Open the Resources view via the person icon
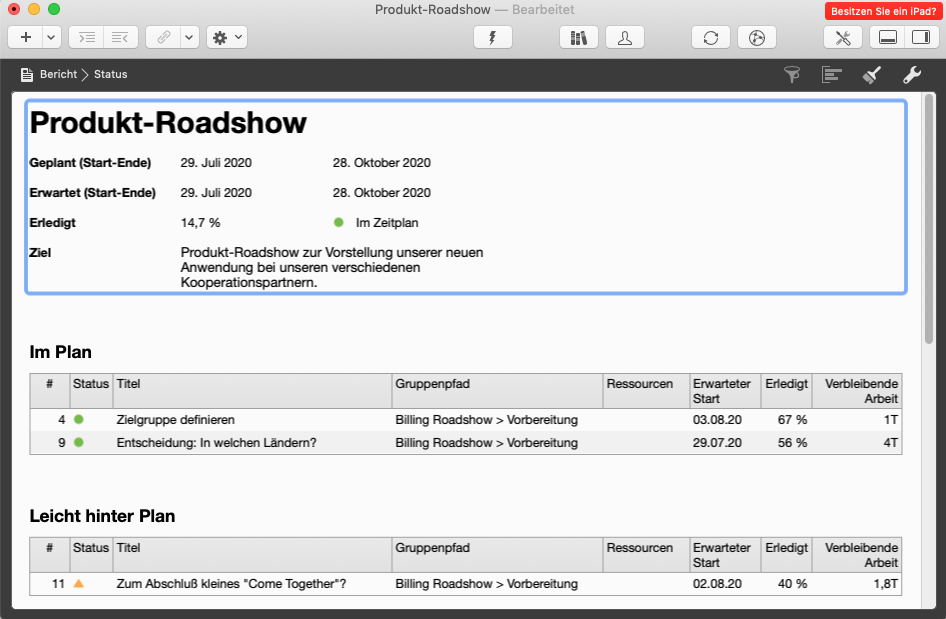Screen dimensions: 946x619 (x=623, y=37)
